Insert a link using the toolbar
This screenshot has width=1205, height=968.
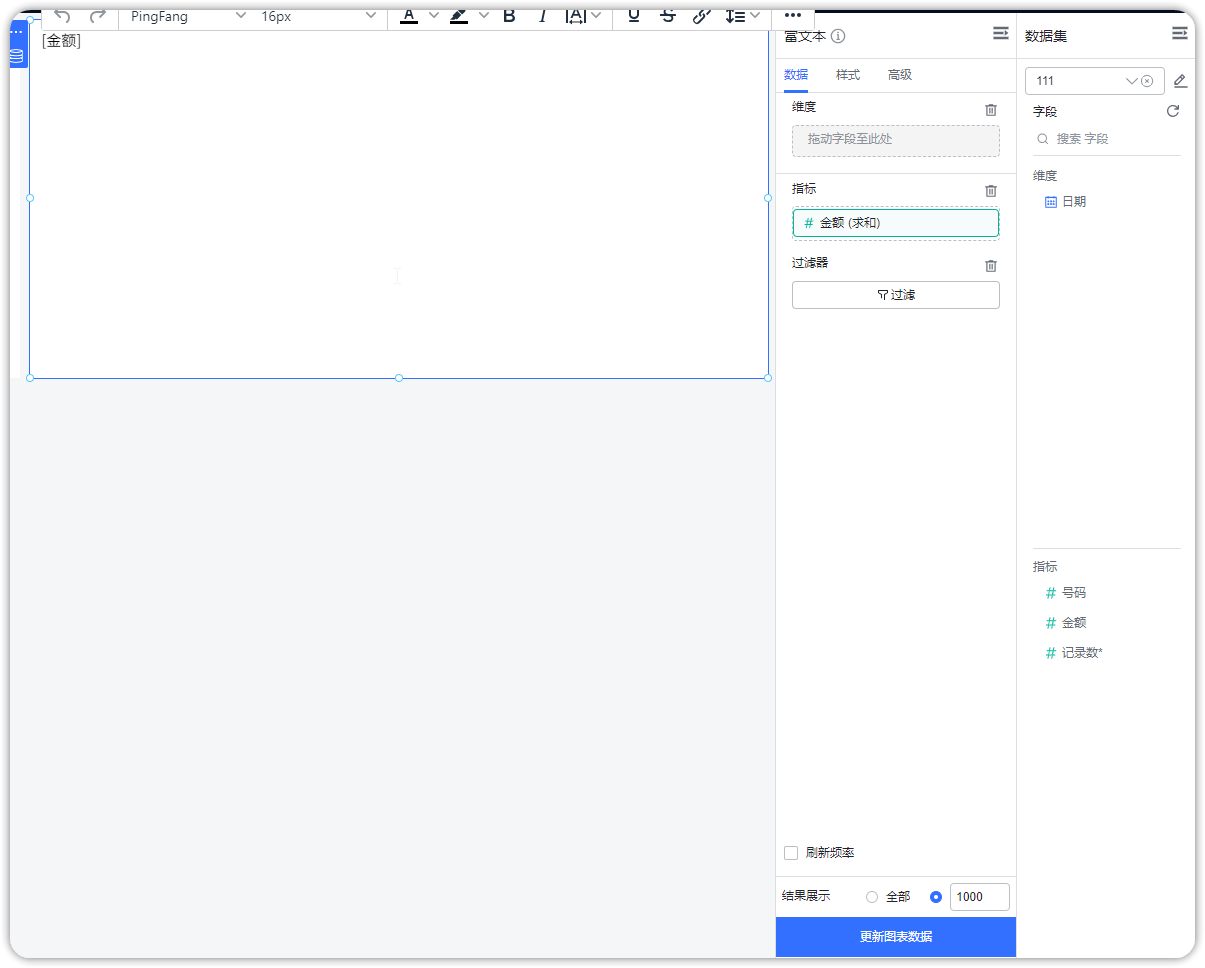[702, 16]
